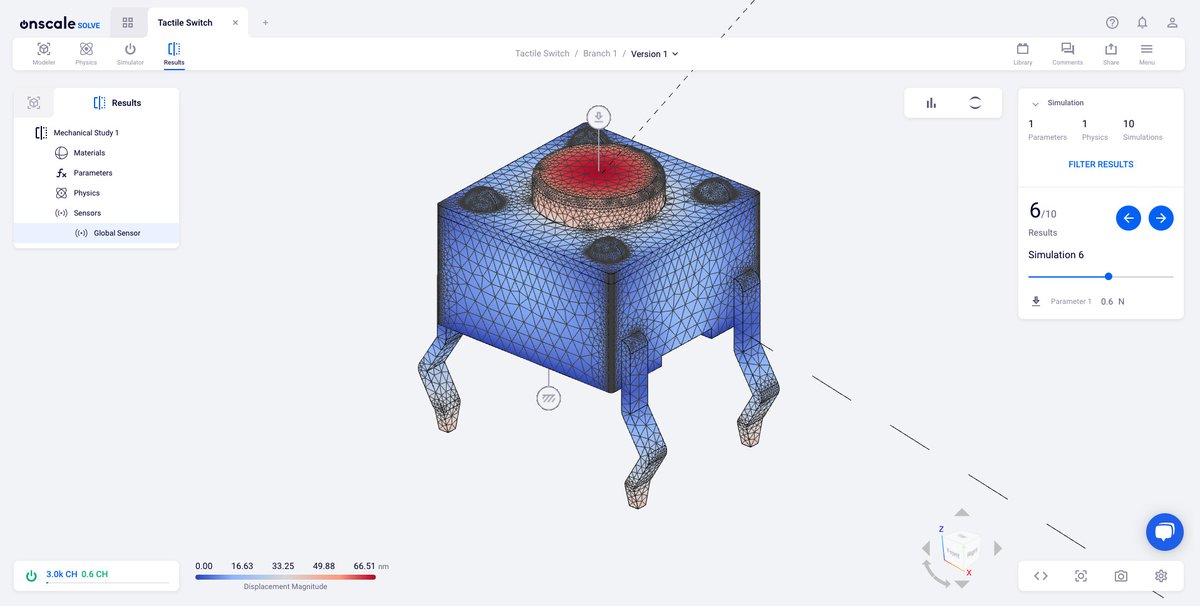Screen dimensions: 1200x606
Task: Click the Parameter 1 load icon
Action: point(1036,301)
